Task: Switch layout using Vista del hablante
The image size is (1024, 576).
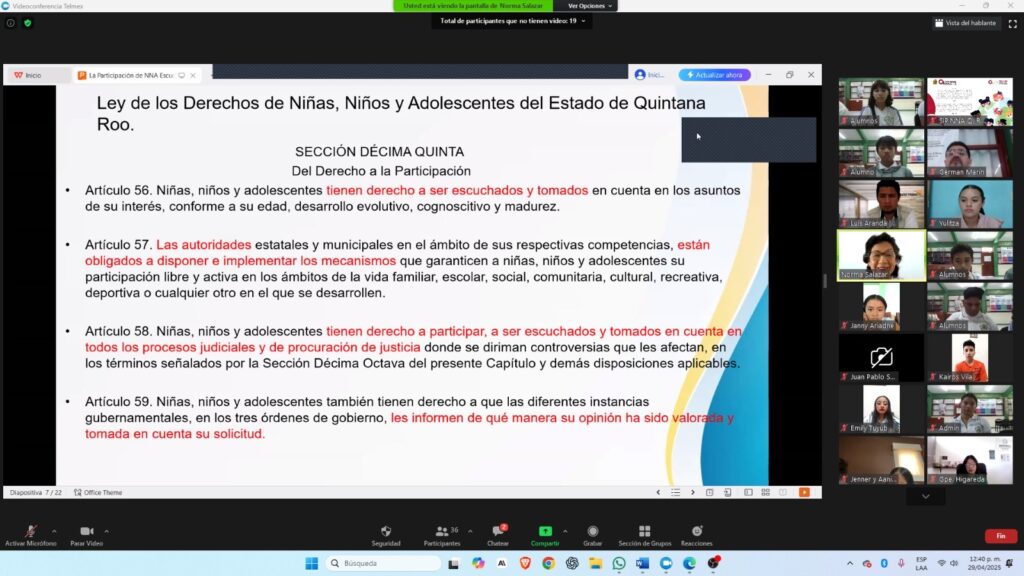Action: [965, 22]
